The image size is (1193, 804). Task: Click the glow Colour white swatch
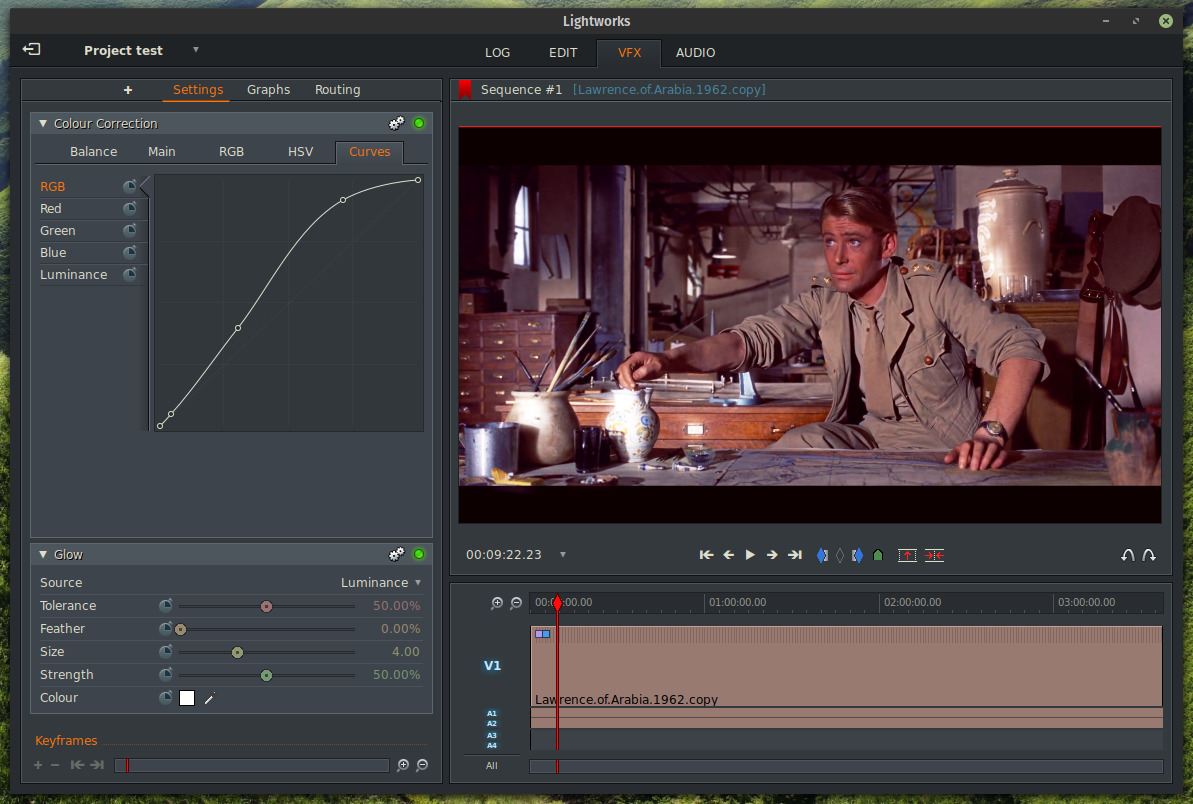coord(187,698)
